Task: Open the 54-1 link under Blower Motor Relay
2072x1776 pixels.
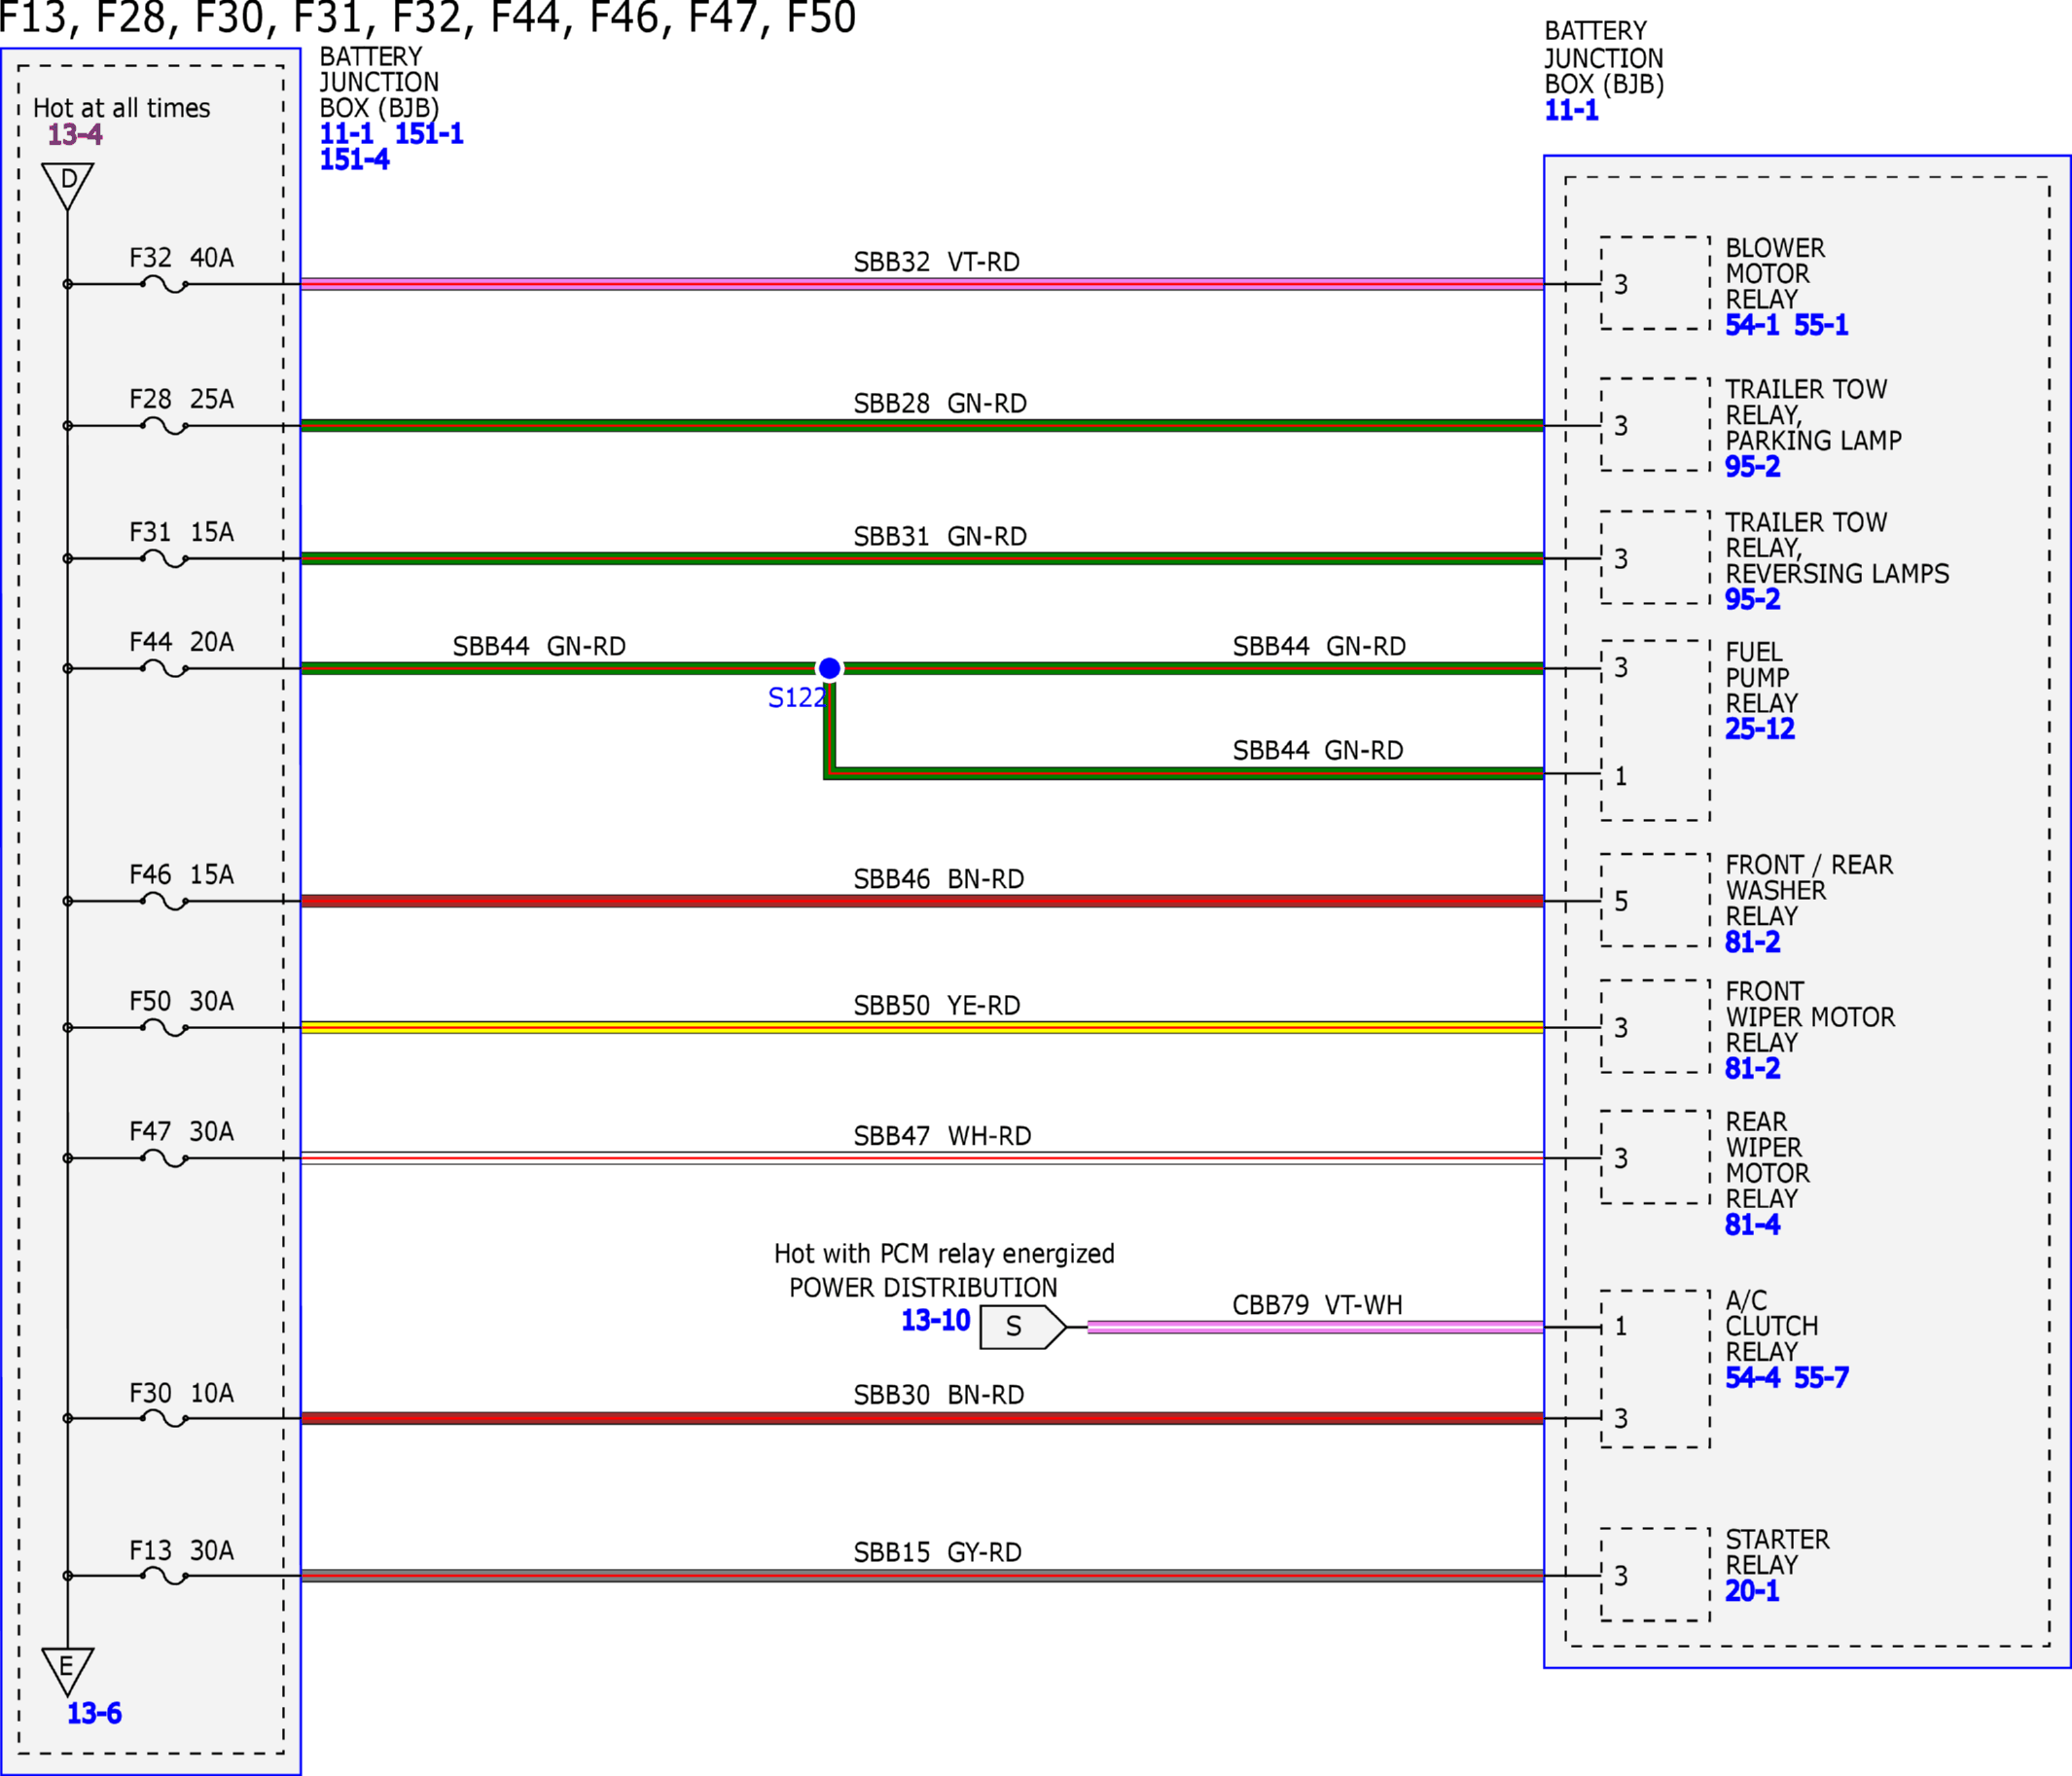Action: (1752, 325)
